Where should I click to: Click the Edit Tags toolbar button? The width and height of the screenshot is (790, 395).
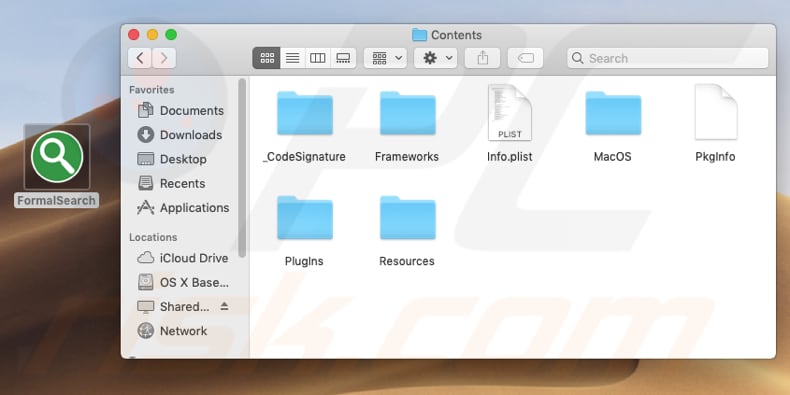(x=525, y=58)
